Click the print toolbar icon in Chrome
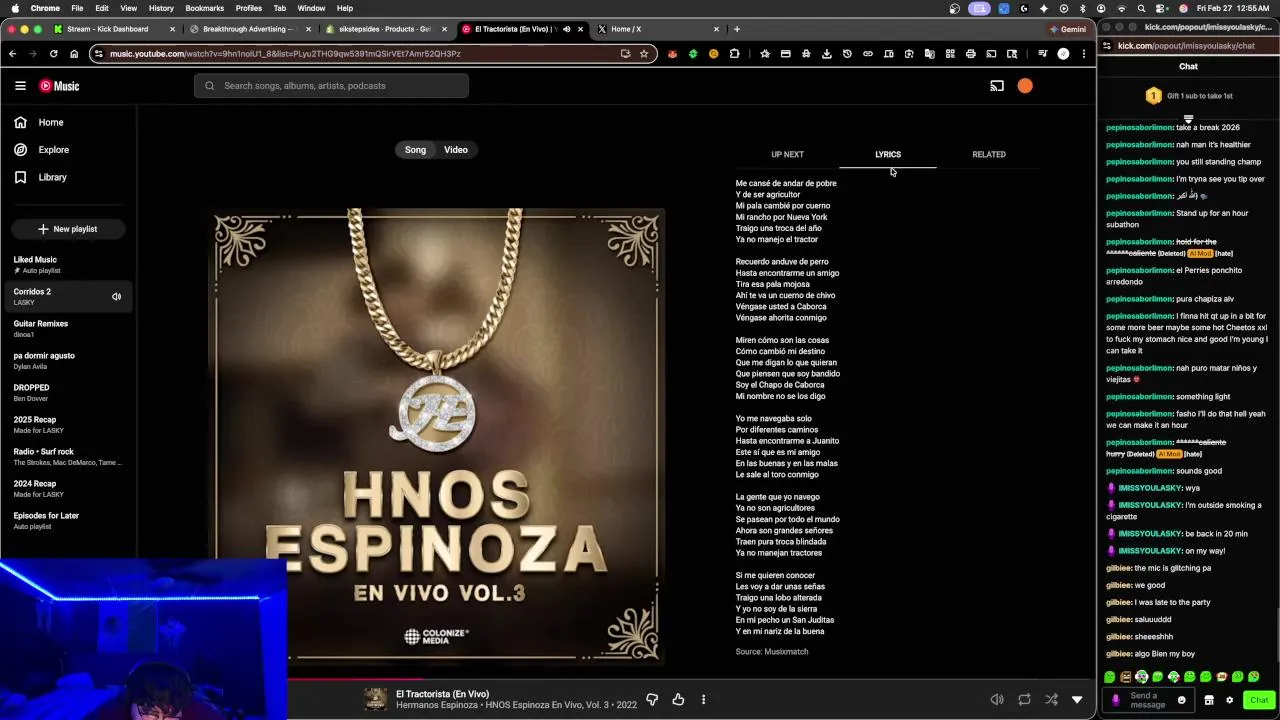 click(x=970, y=54)
